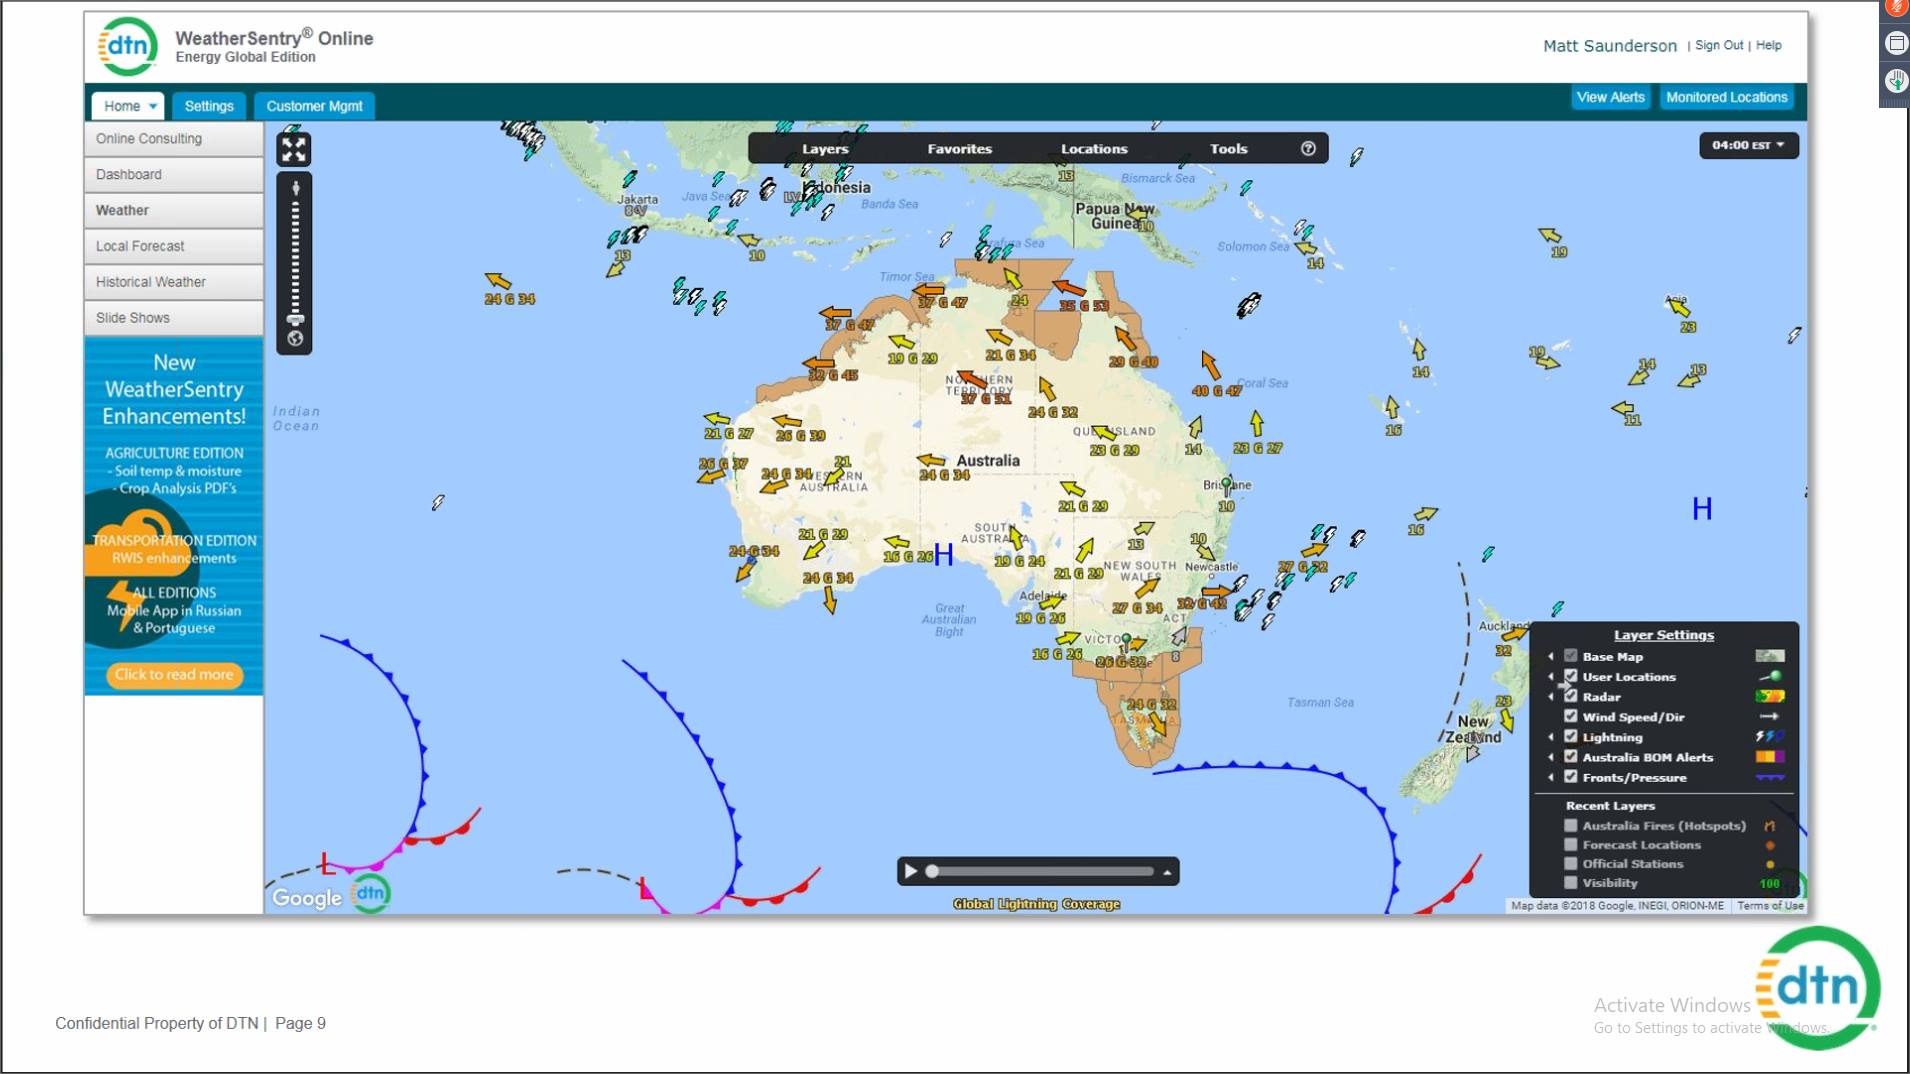Expand the animation bar up-arrow menu
Image resolution: width=1910 pixels, height=1074 pixels.
pos(1167,872)
